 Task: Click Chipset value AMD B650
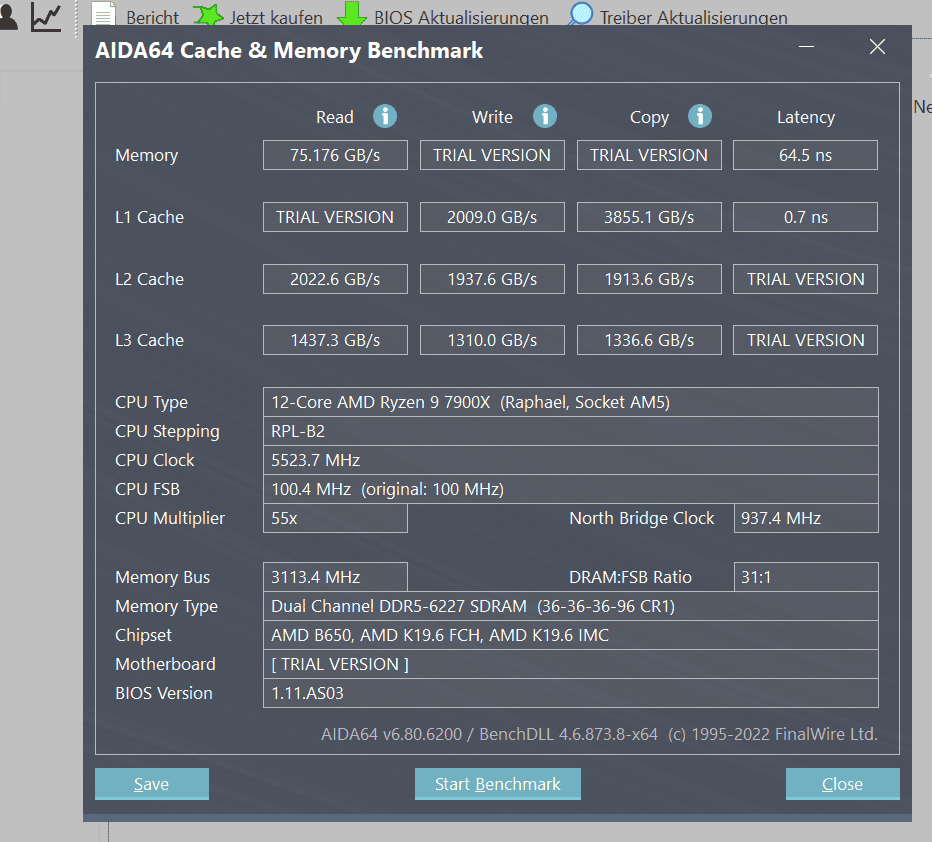click(571, 635)
